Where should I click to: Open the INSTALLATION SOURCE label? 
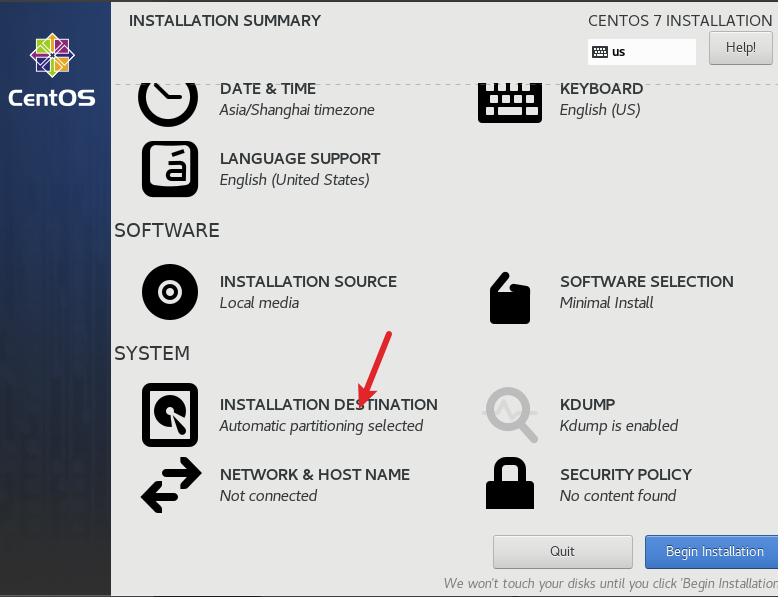coord(308,282)
